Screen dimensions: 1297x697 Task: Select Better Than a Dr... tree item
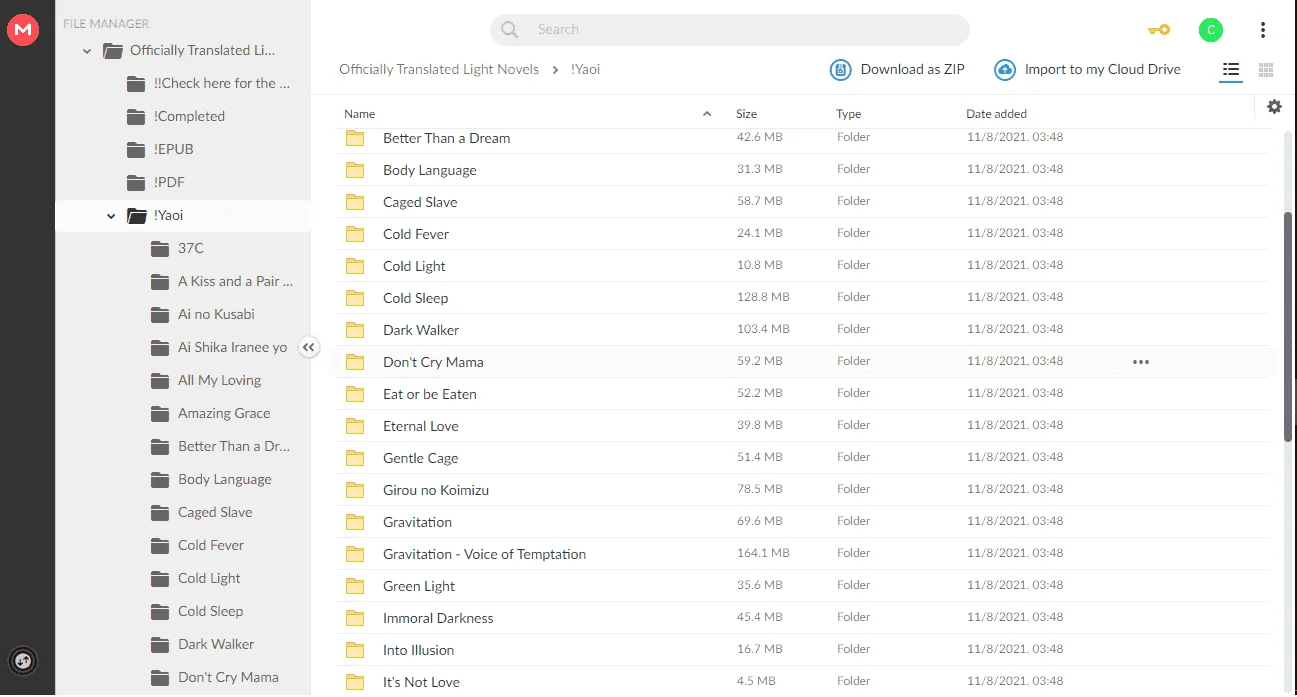(x=183, y=446)
